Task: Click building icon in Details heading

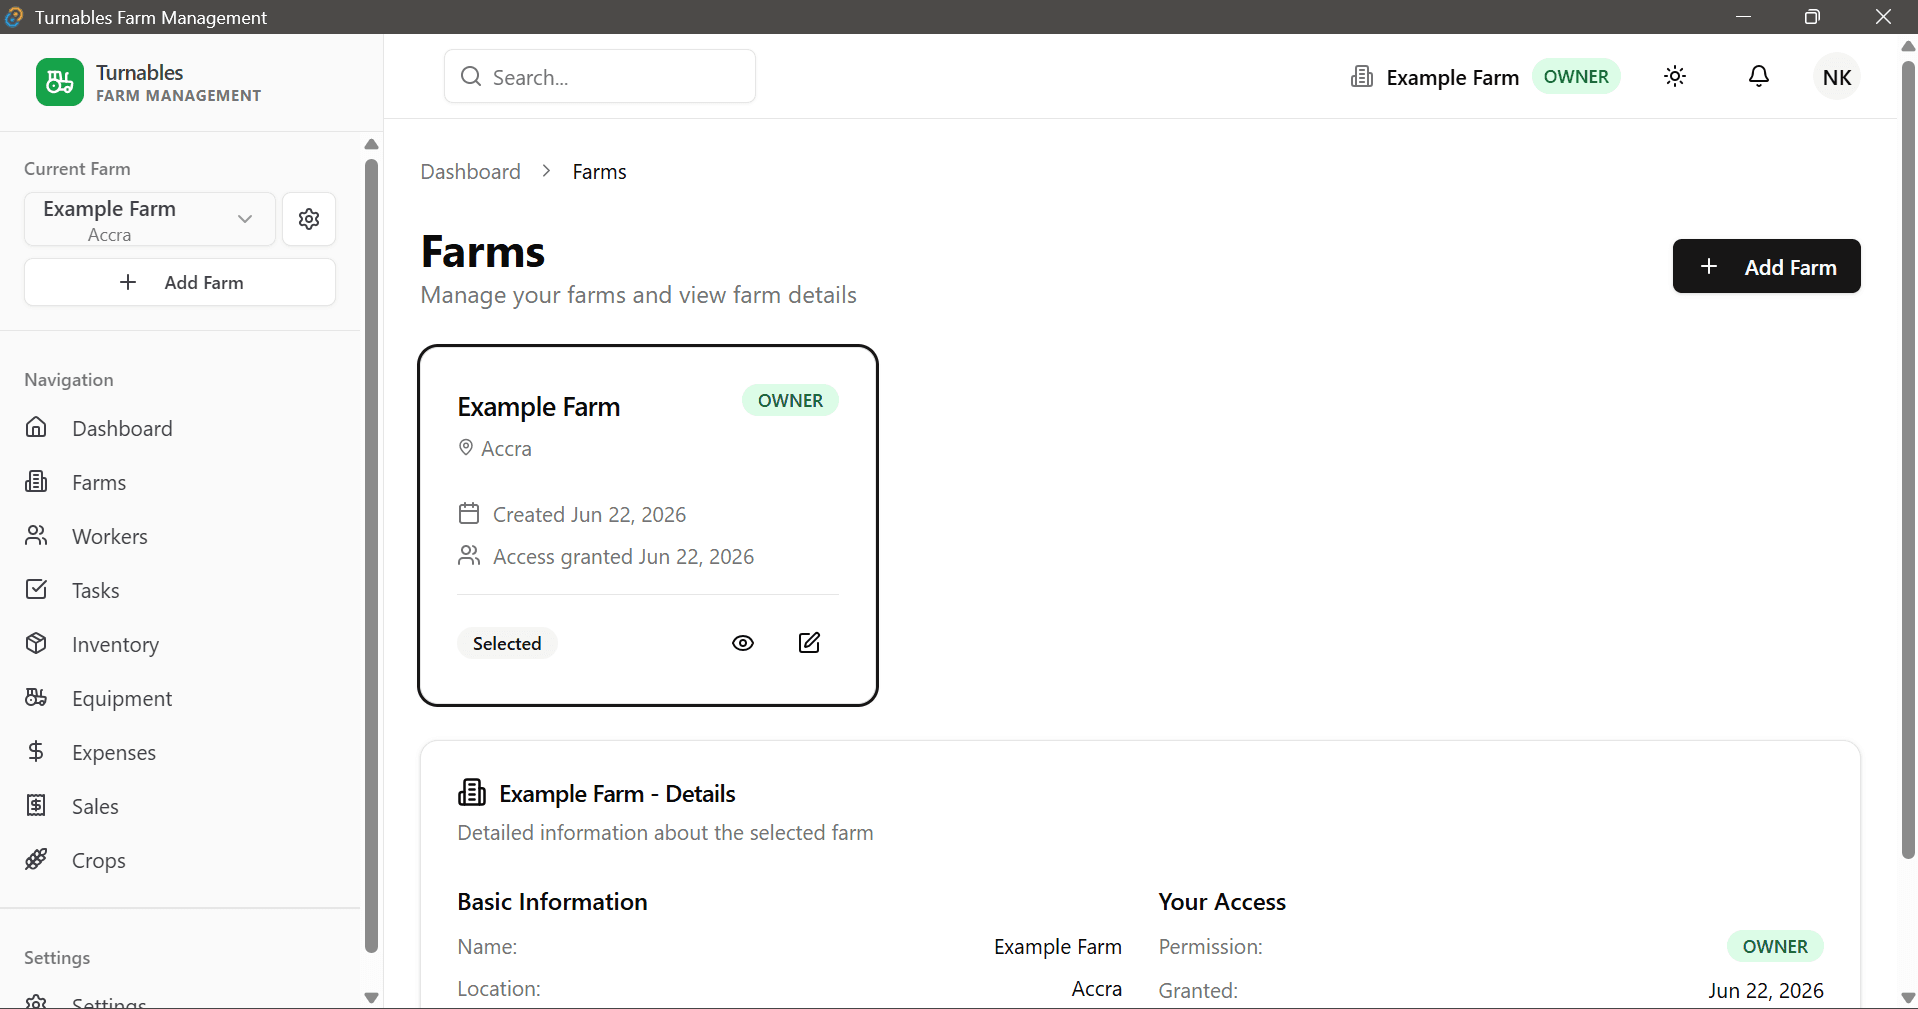Action: 472,793
